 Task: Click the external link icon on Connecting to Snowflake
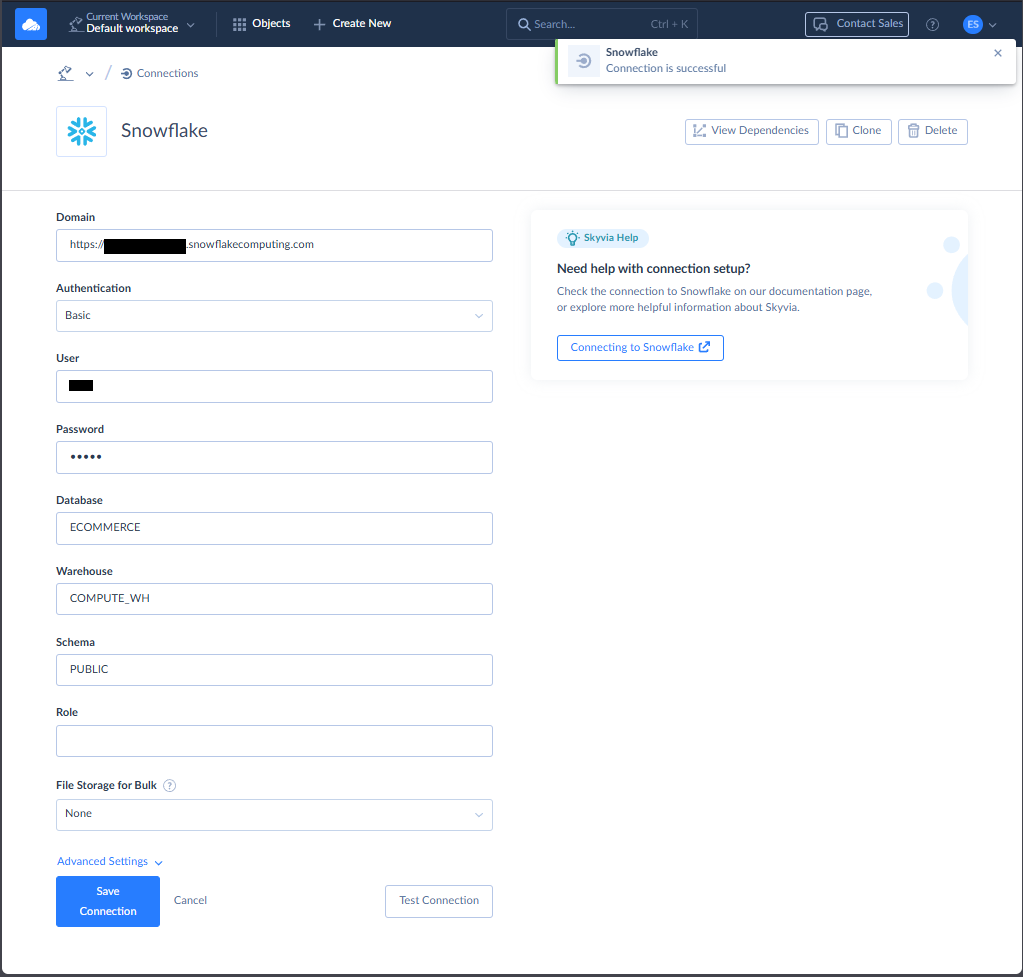(705, 347)
